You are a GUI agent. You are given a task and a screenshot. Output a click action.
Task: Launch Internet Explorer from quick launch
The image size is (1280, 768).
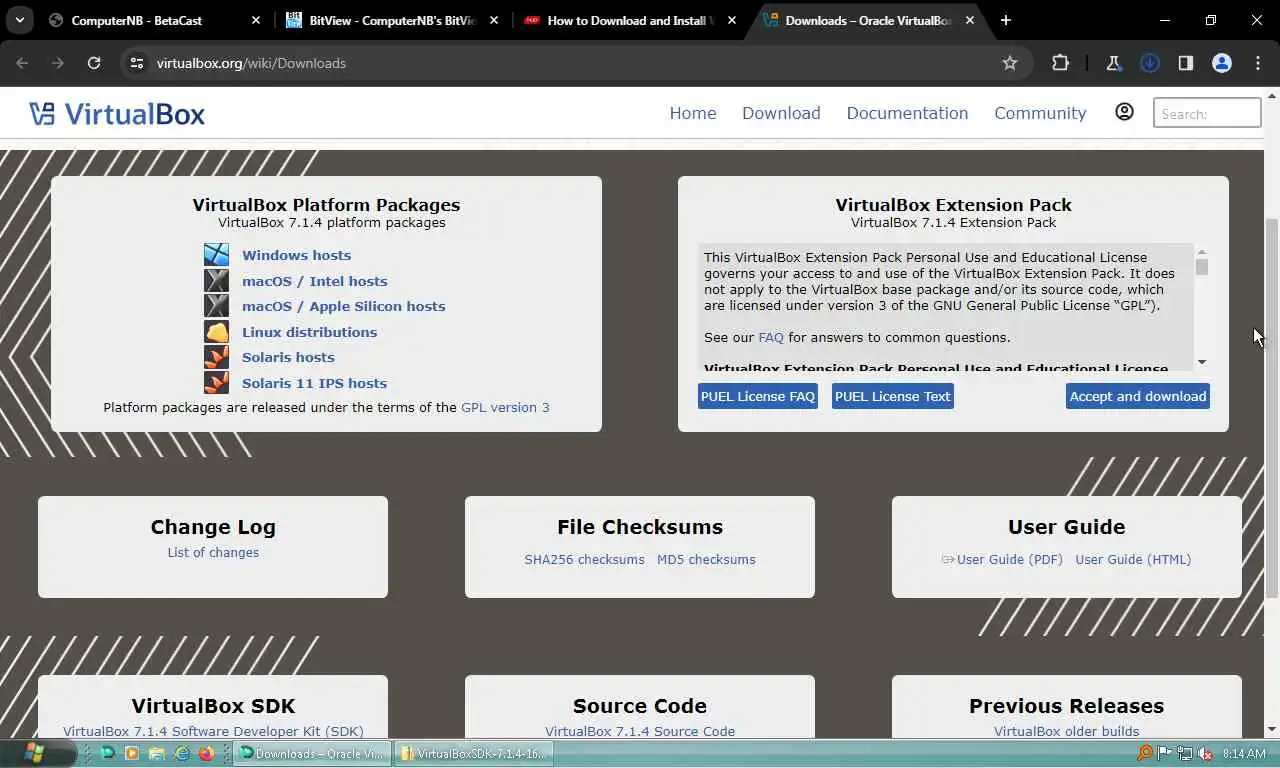point(182,753)
